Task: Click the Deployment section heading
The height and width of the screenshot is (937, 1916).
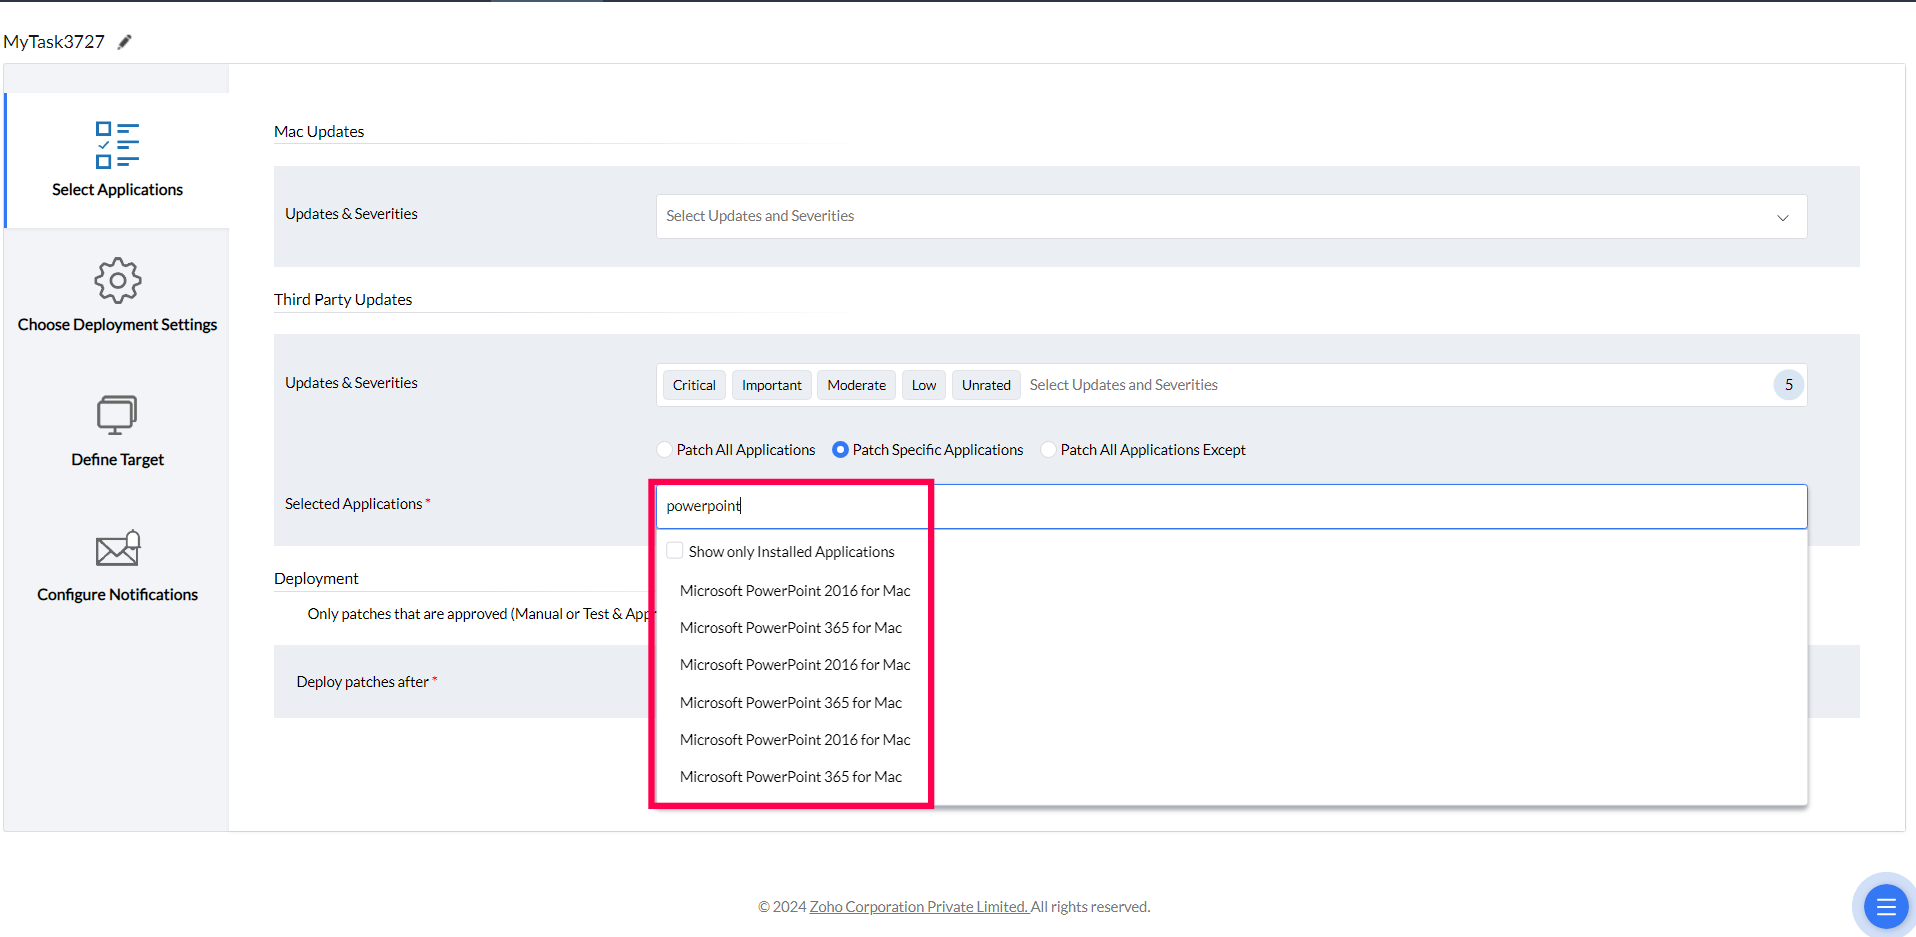Action: [x=316, y=579]
